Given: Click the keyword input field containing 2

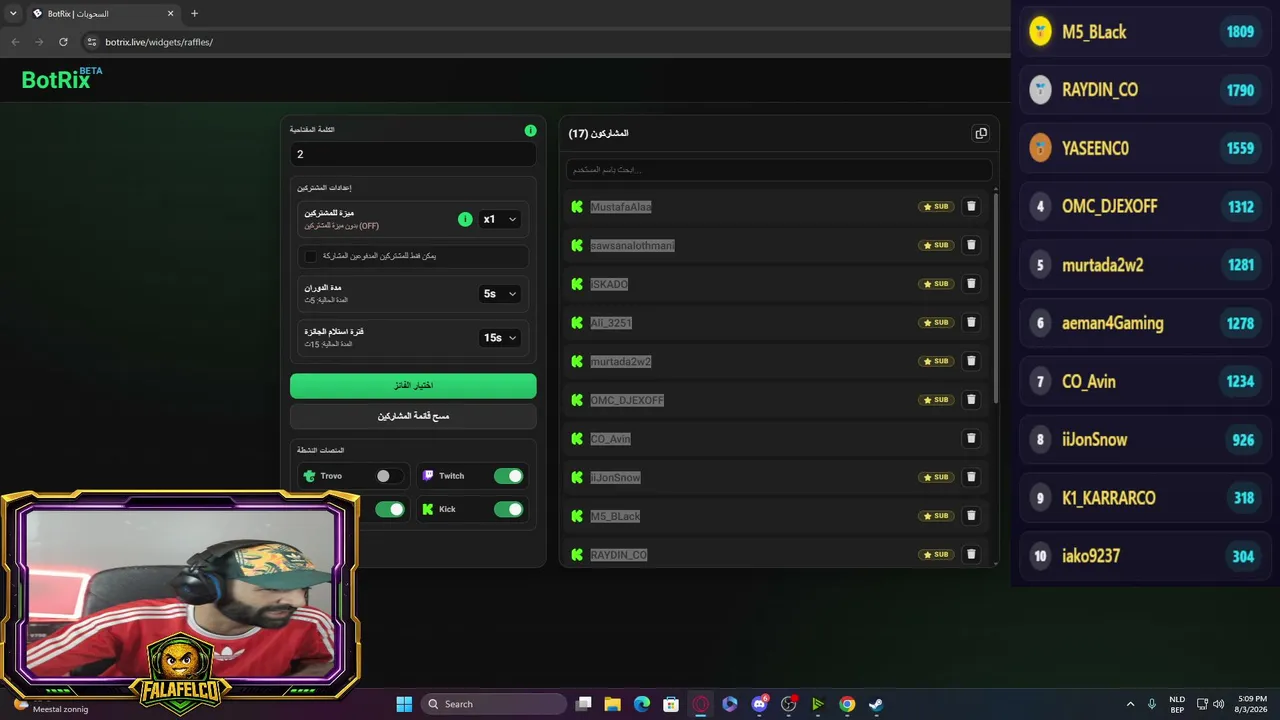Looking at the screenshot, I should pos(413,154).
